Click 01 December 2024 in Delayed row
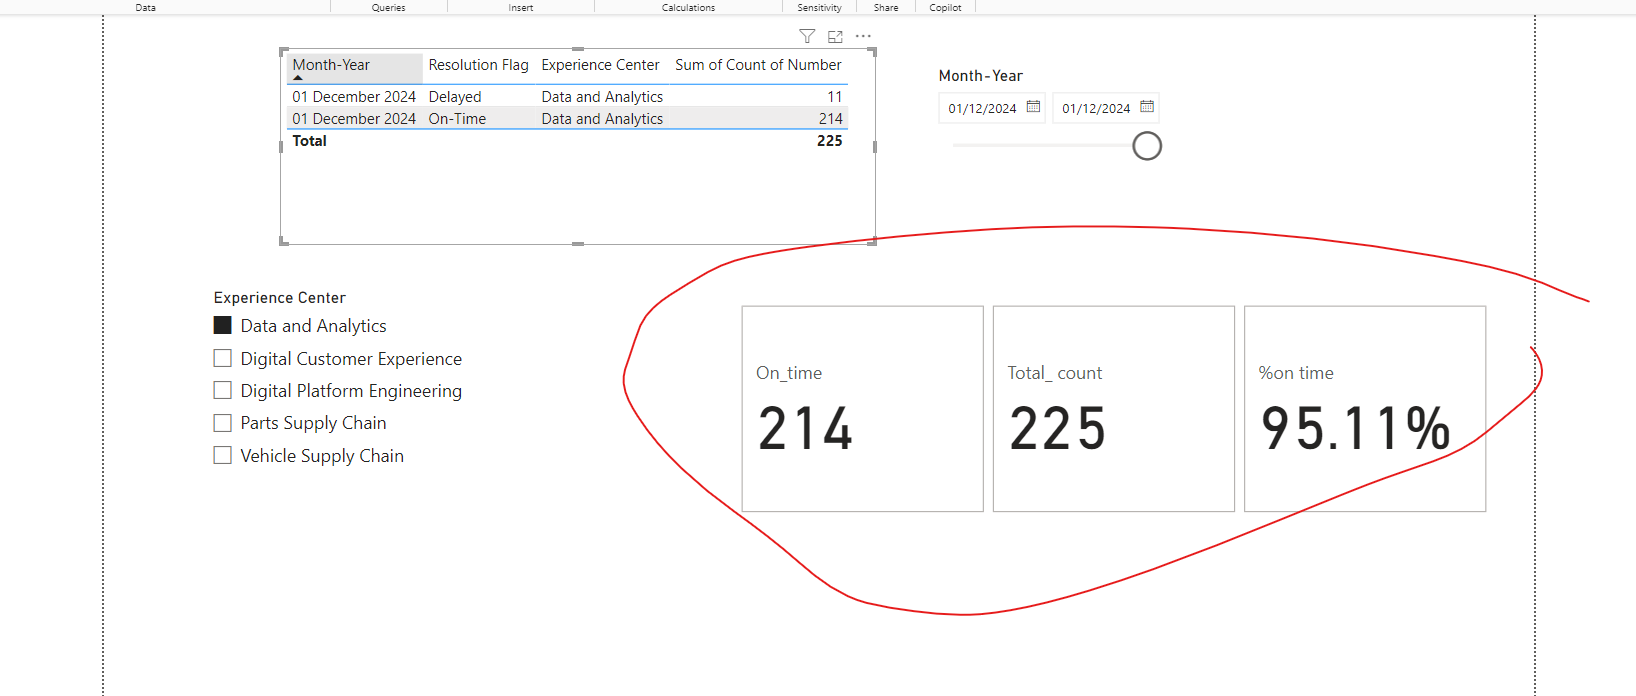The width and height of the screenshot is (1636, 696). pyautogui.click(x=354, y=97)
